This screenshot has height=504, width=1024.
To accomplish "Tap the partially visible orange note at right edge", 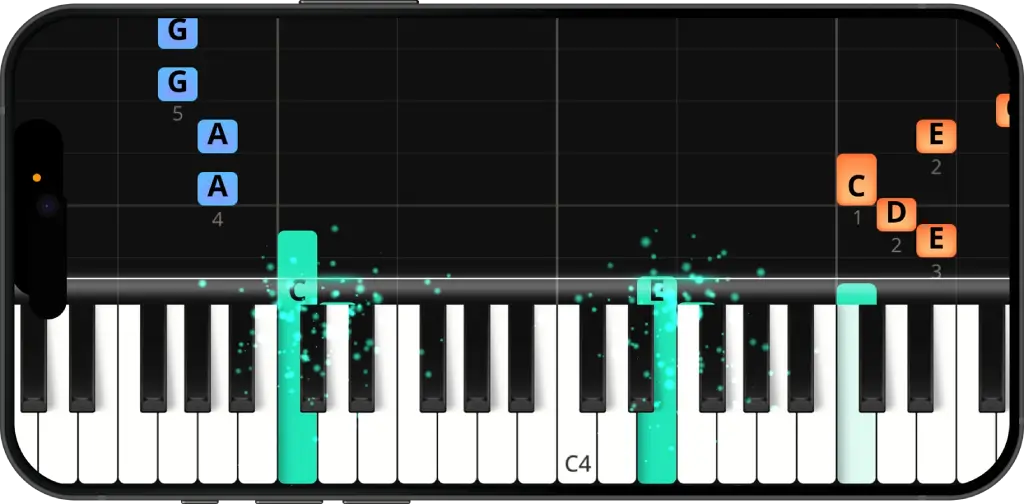I will (1003, 110).
